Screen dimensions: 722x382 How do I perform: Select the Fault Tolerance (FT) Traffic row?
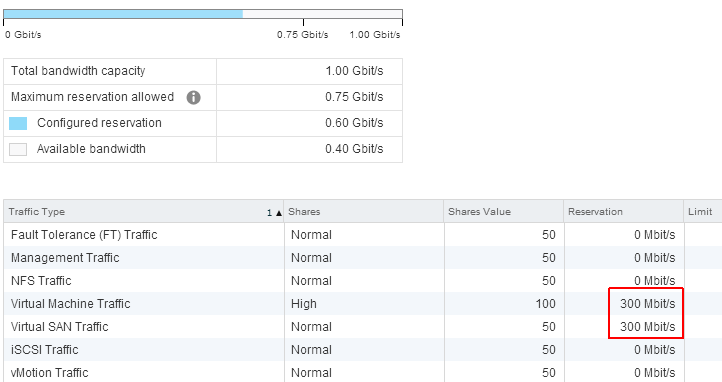pyautogui.click(x=363, y=235)
